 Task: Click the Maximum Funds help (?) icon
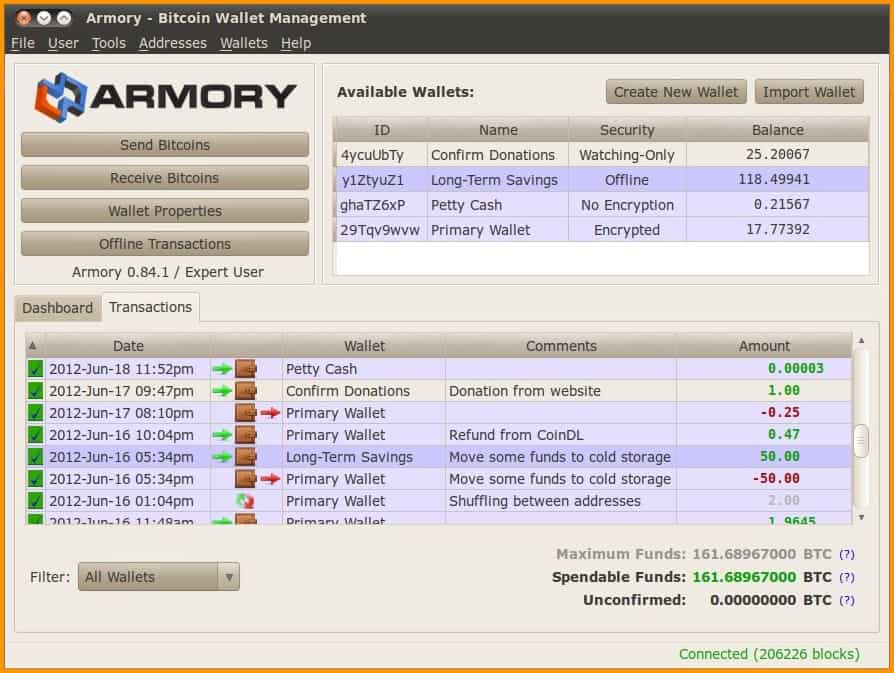[x=846, y=554]
